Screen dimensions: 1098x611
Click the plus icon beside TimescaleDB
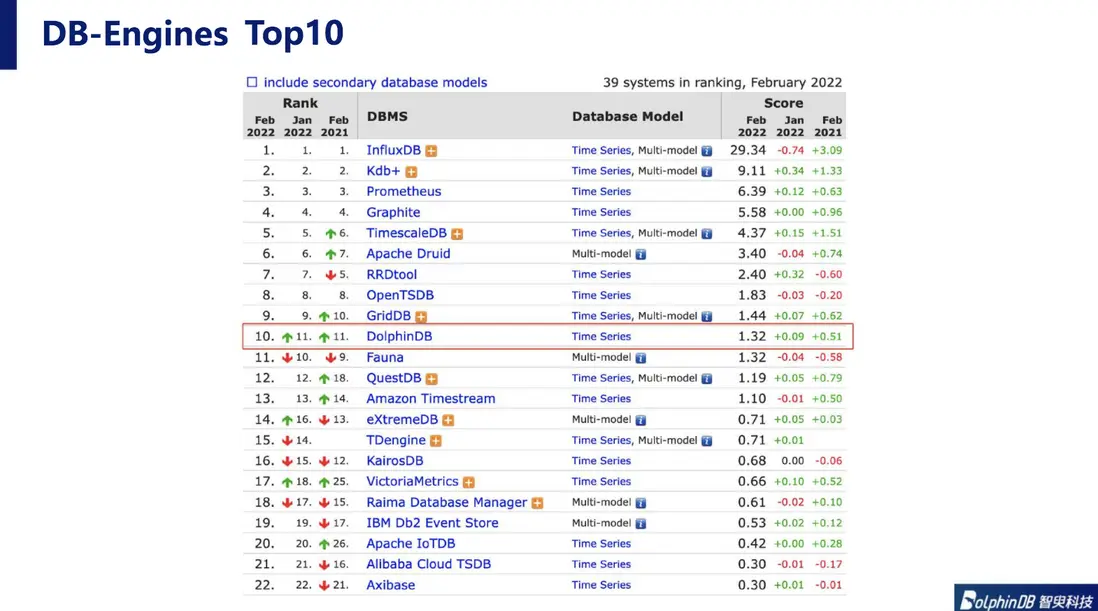(457, 234)
